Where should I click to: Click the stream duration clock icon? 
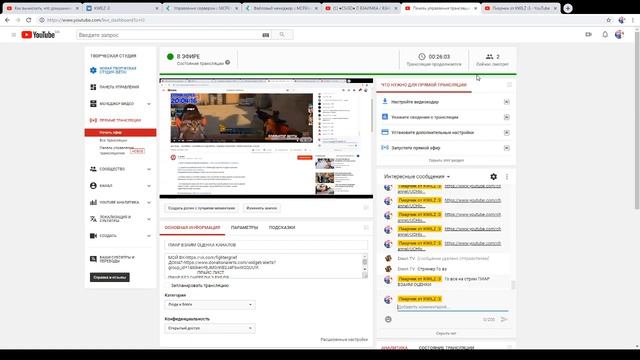[422, 57]
